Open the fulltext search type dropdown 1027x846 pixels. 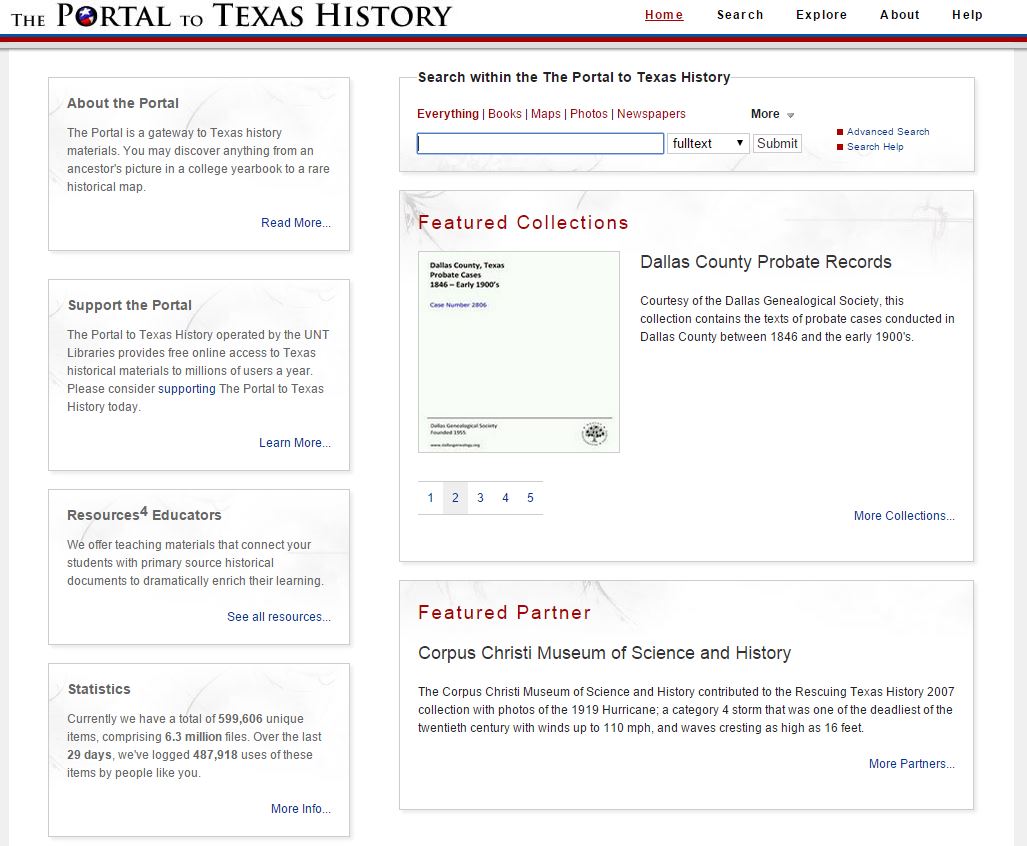pos(708,143)
